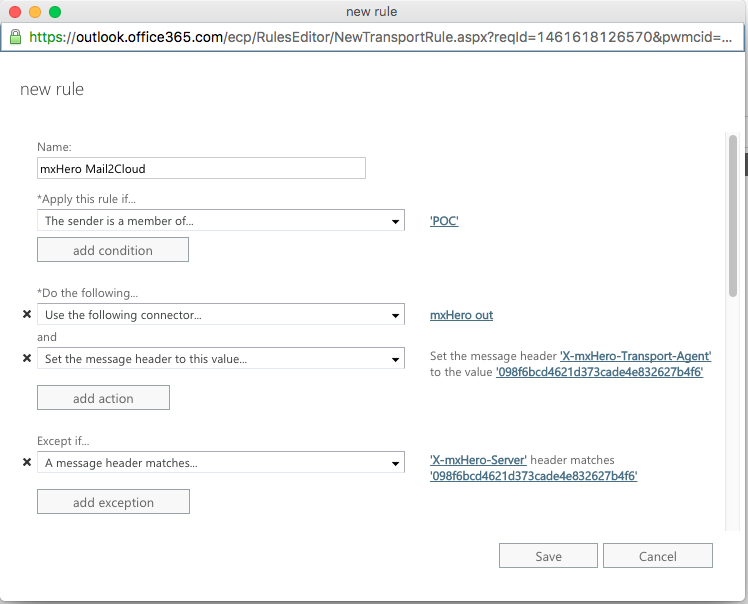
Task: Edit the 'X-mxHero-Server' header link
Action: tap(478, 460)
